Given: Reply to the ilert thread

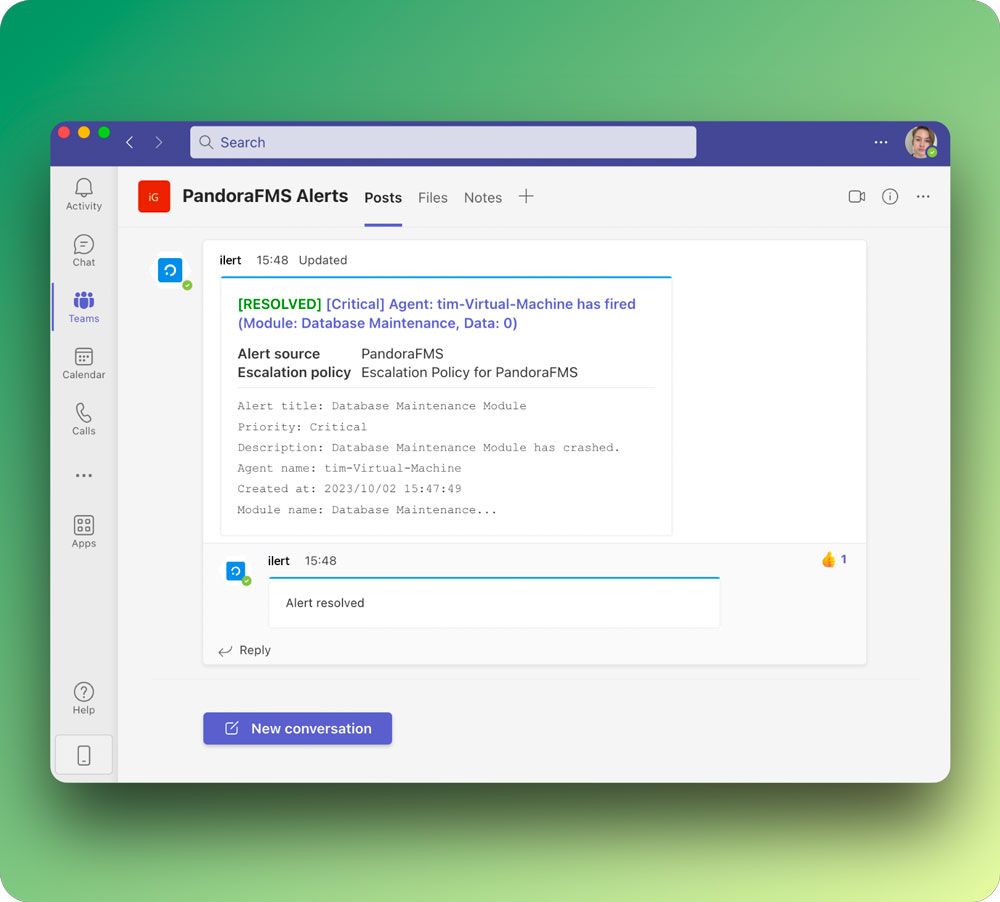Looking at the screenshot, I should (x=245, y=650).
